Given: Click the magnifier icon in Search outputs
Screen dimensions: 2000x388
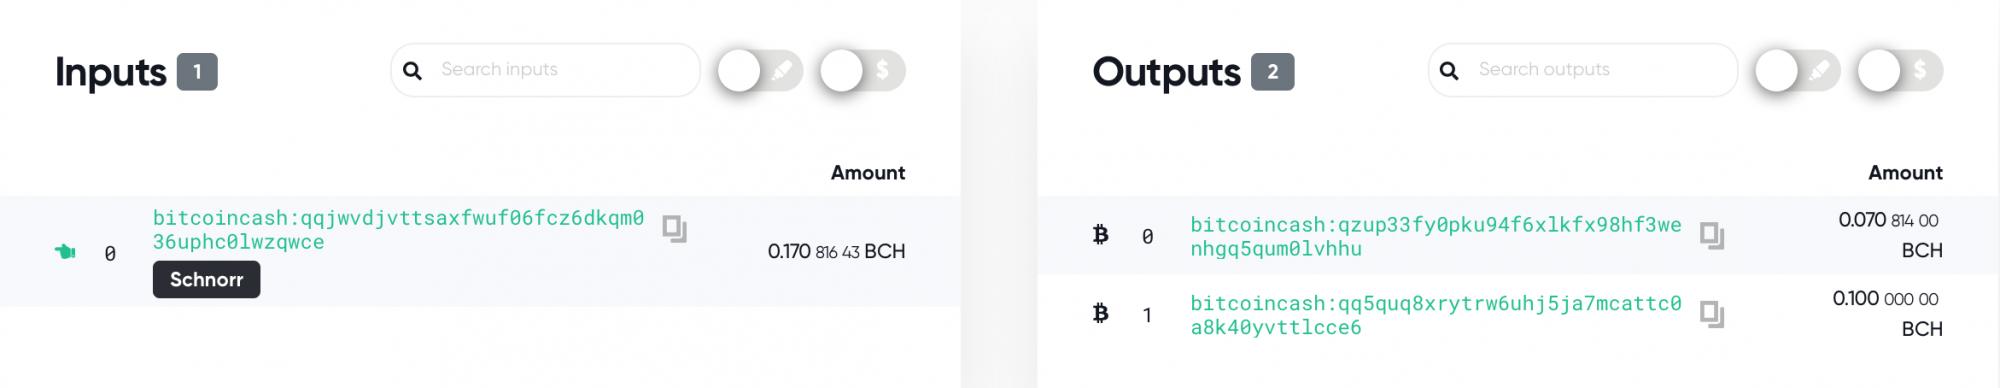Looking at the screenshot, I should click(x=1449, y=70).
